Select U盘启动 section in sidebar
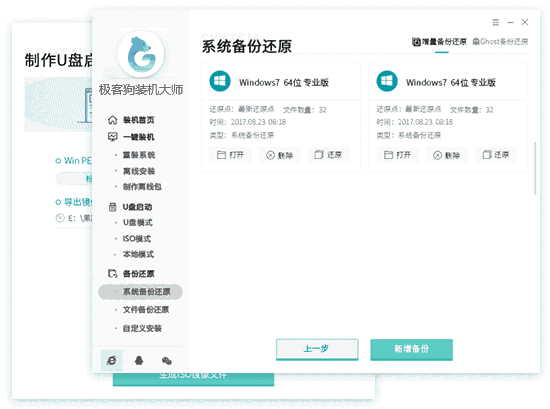Viewport: 550px width, 409px height. tap(138, 207)
